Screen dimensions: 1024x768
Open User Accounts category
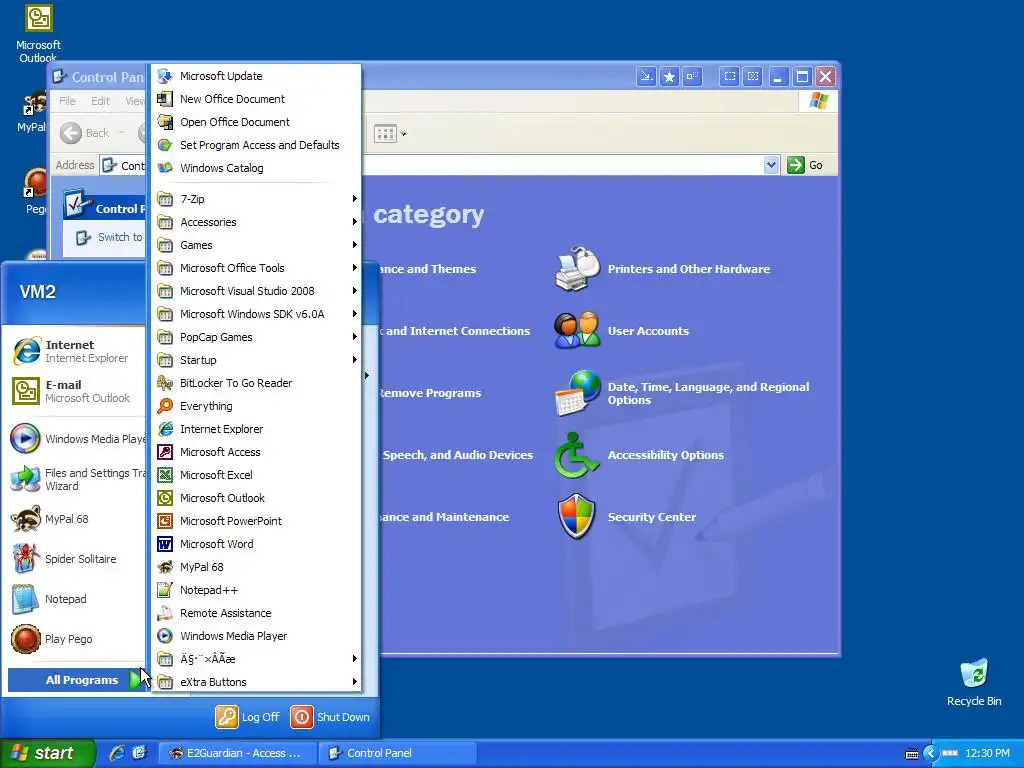tap(648, 331)
